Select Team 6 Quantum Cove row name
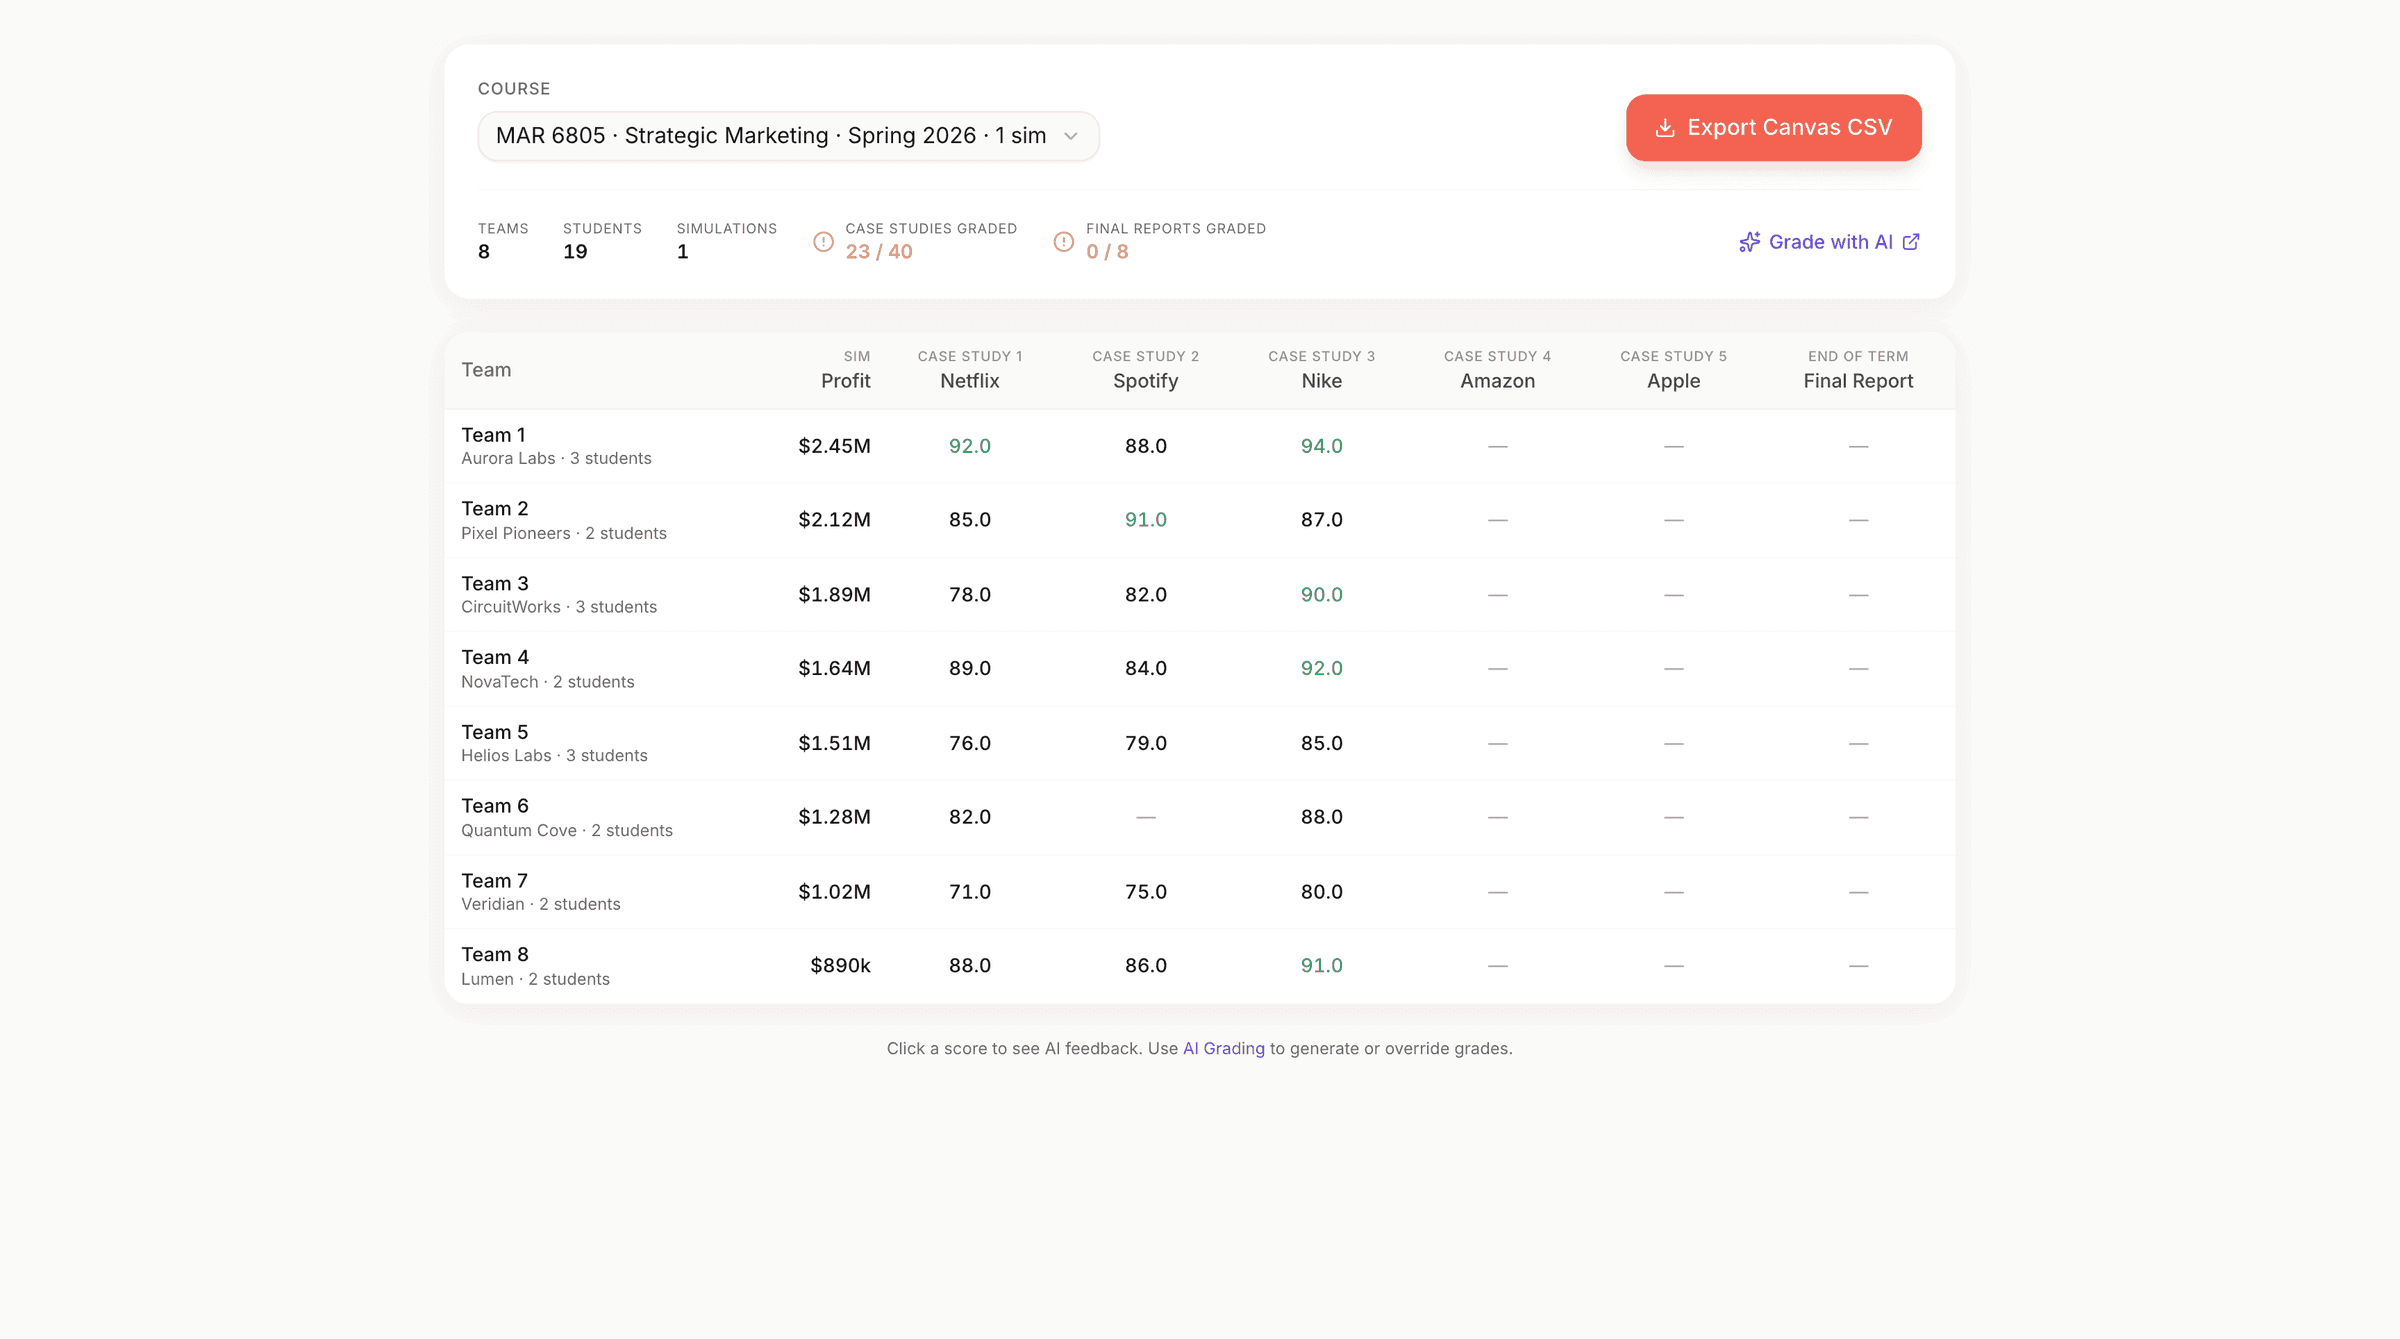The image size is (2400, 1339). point(567,818)
